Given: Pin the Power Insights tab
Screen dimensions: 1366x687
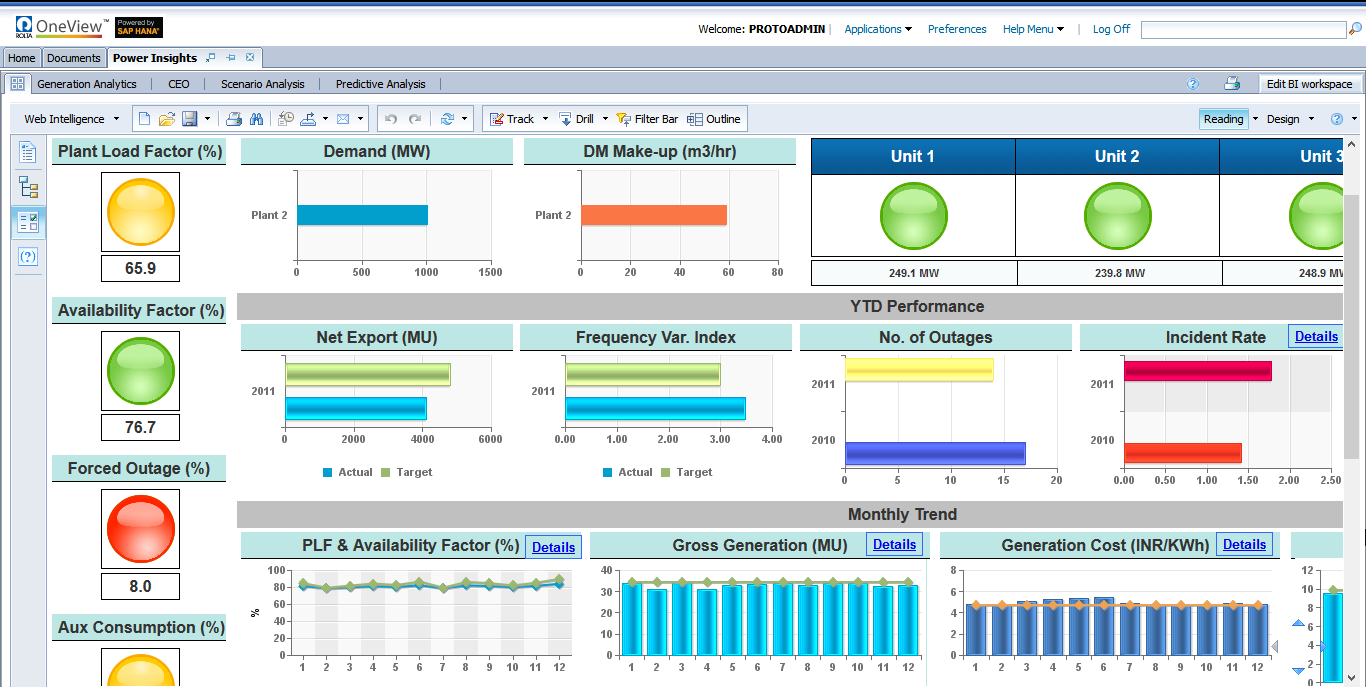Looking at the screenshot, I should (231, 58).
